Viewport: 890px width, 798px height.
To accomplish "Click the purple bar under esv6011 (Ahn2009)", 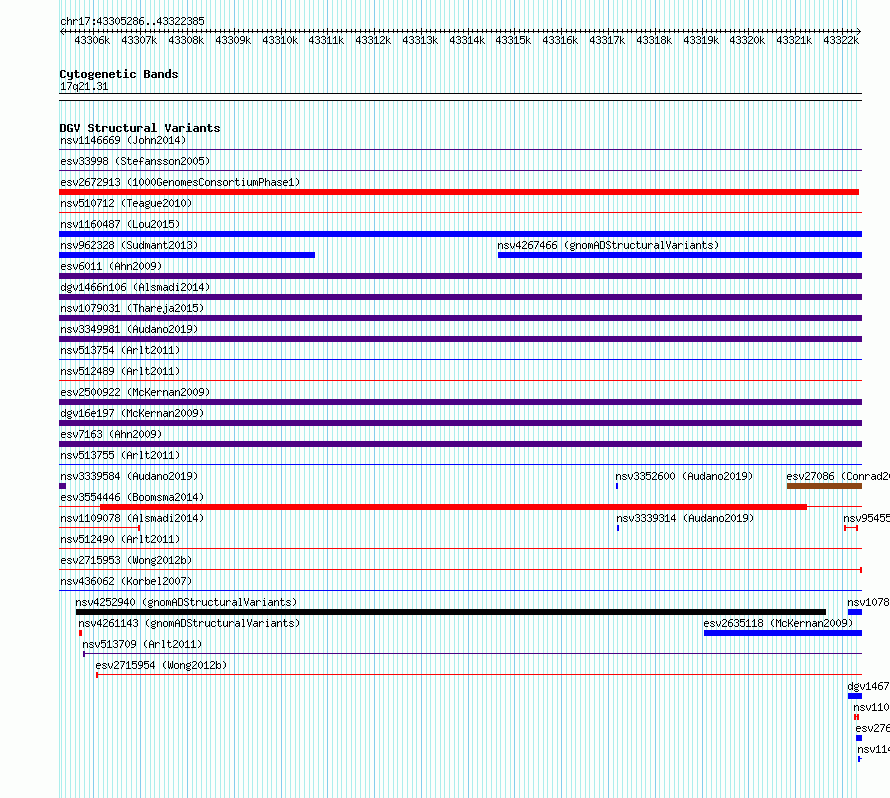I will (460, 276).
